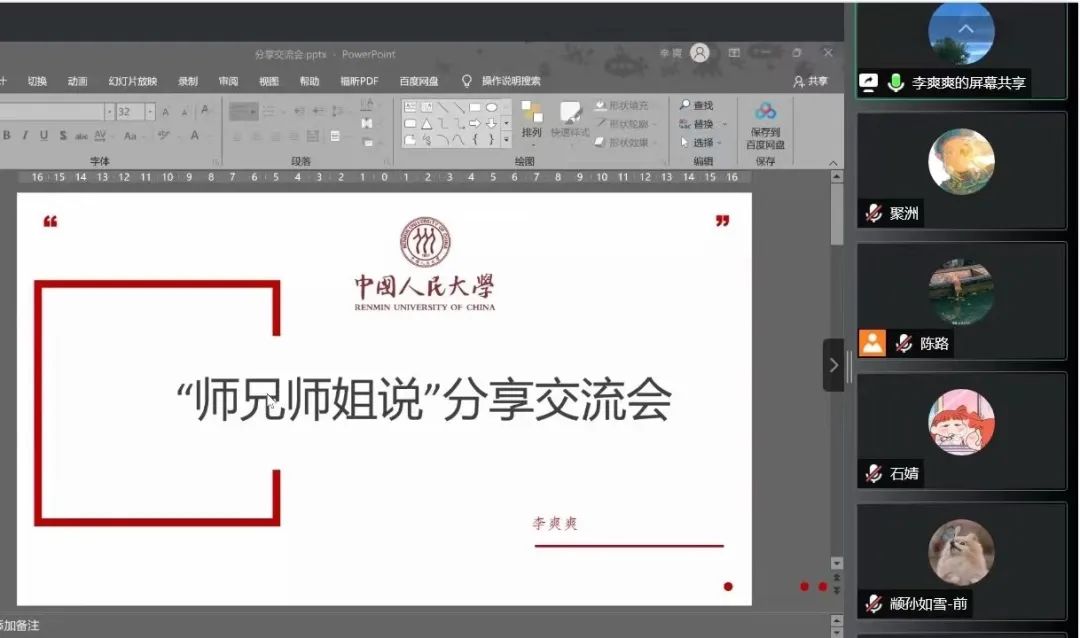Screen dimensions: 1080x638
Task: Toggle Italic formatting
Action: 25,136
